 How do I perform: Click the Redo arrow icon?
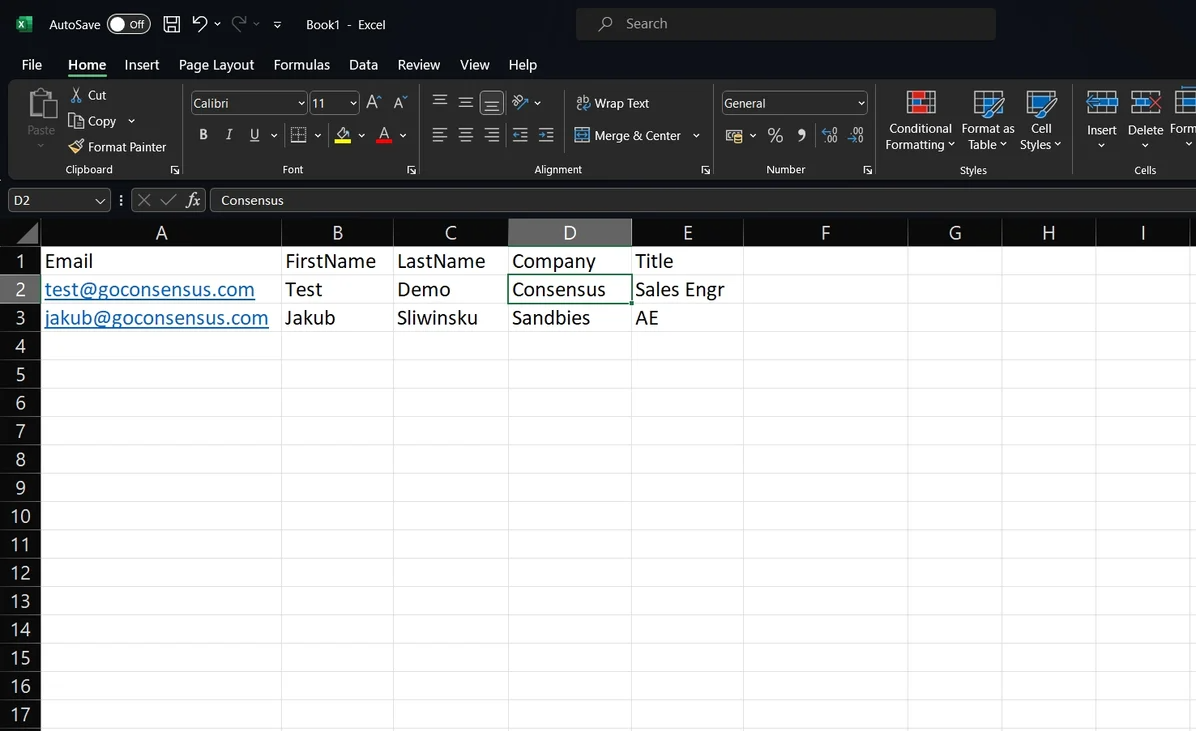(x=239, y=24)
